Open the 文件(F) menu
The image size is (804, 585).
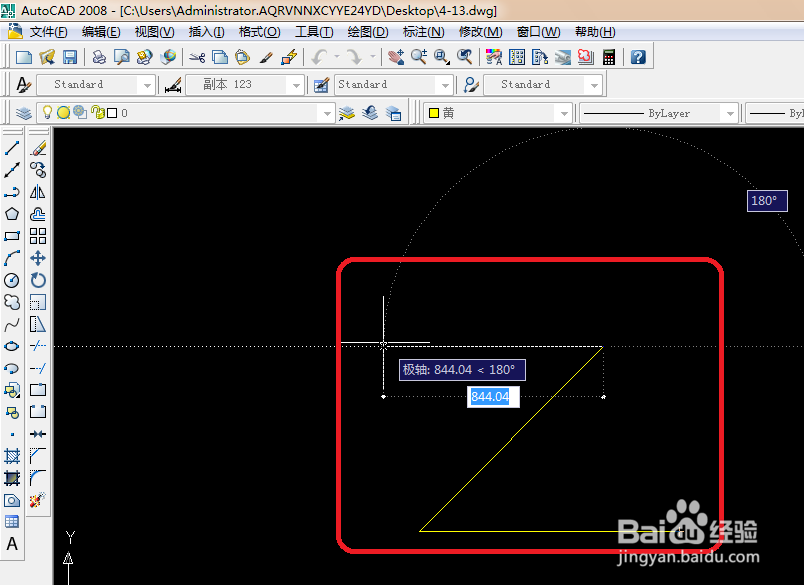coord(48,32)
